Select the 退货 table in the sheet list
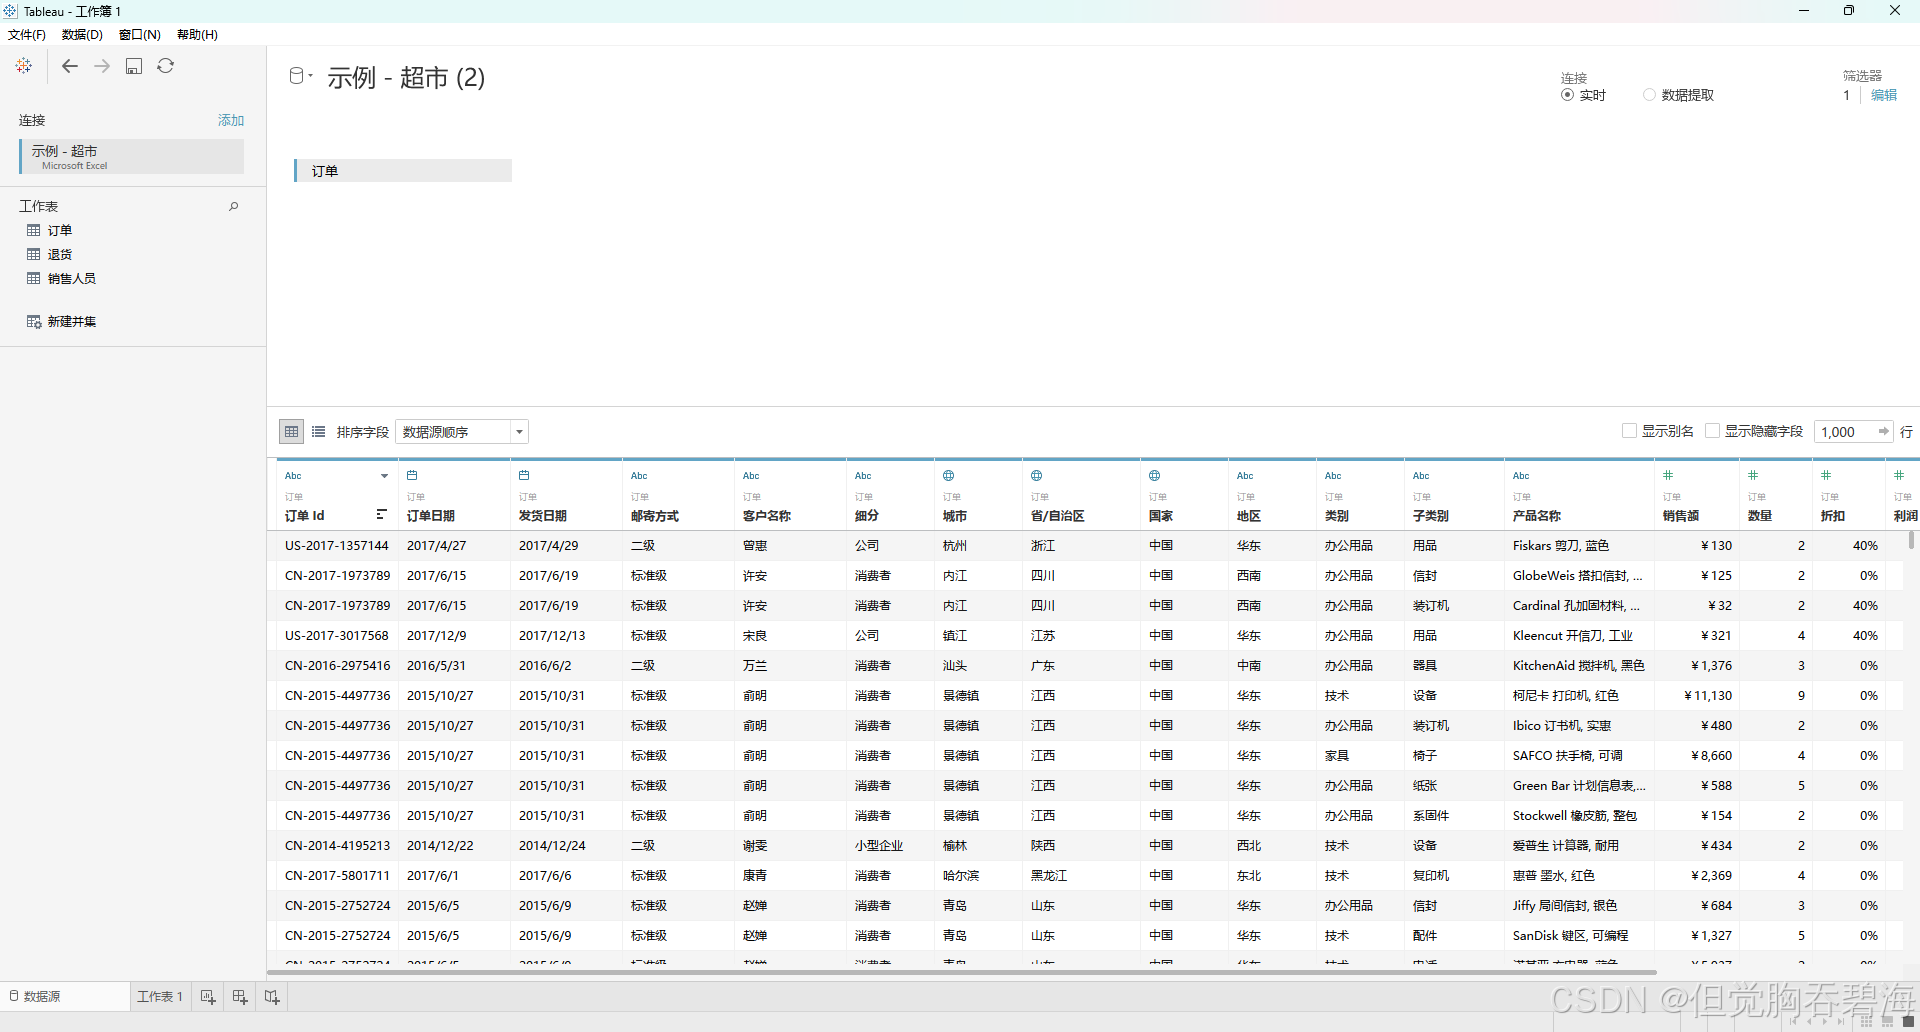1920x1032 pixels. (x=60, y=254)
